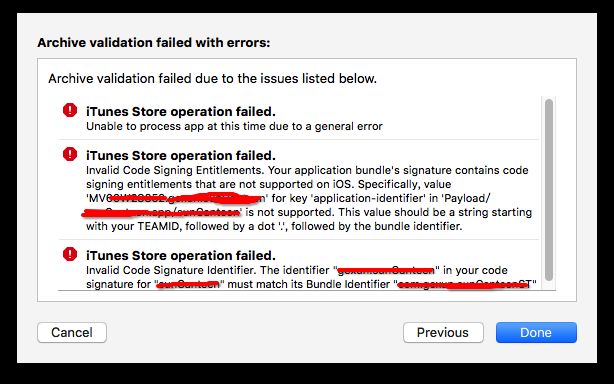Click the red error icon beside the general error
614x384 pixels.
point(70,110)
